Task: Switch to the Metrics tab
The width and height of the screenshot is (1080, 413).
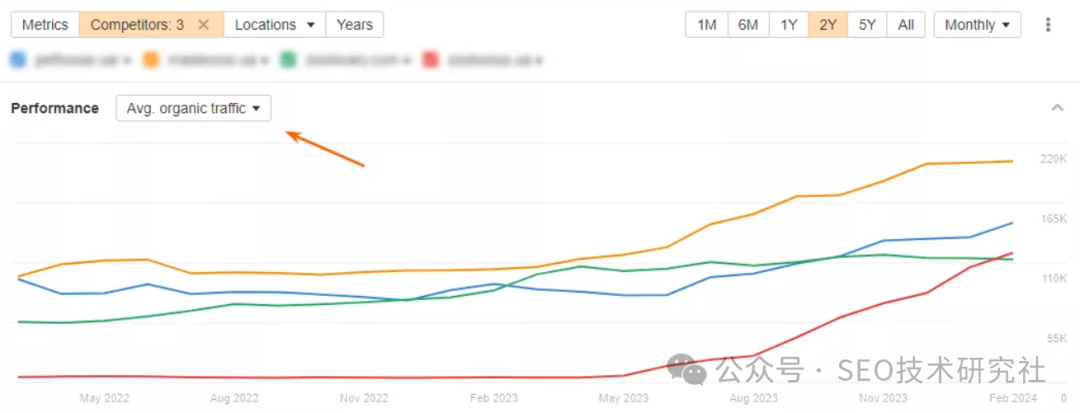Action: [45, 25]
